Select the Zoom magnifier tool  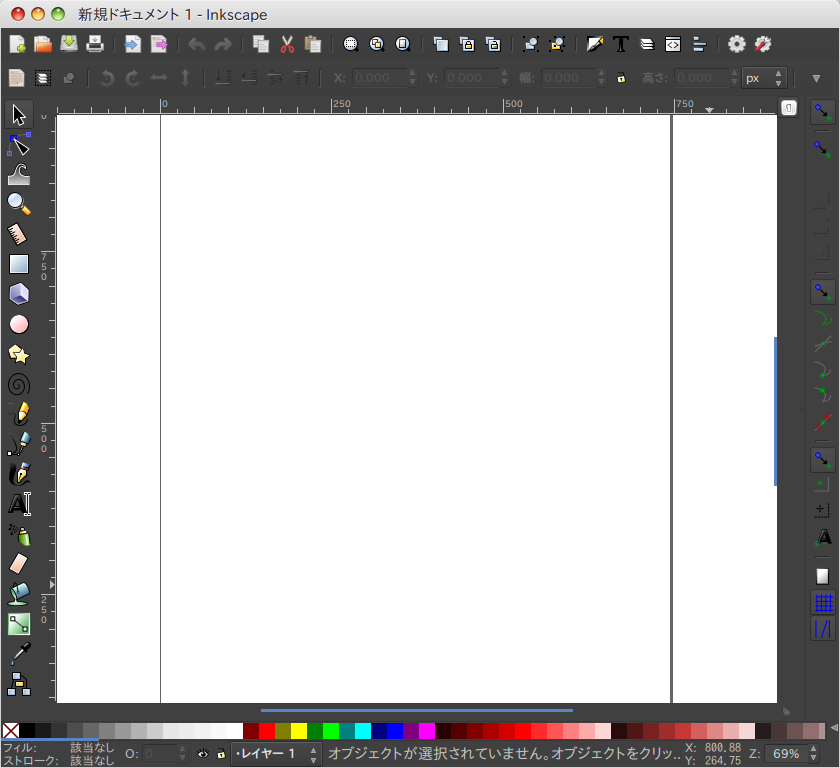click(19, 204)
